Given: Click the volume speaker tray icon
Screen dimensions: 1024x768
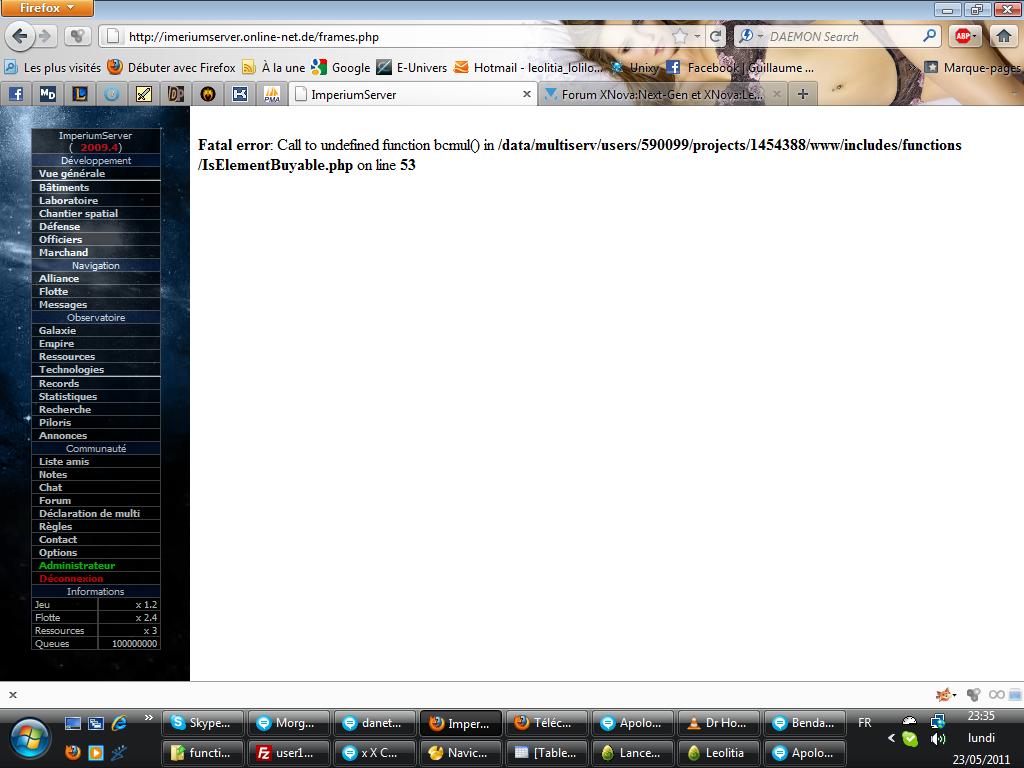Looking at the screenshot, I should (938, 739).
